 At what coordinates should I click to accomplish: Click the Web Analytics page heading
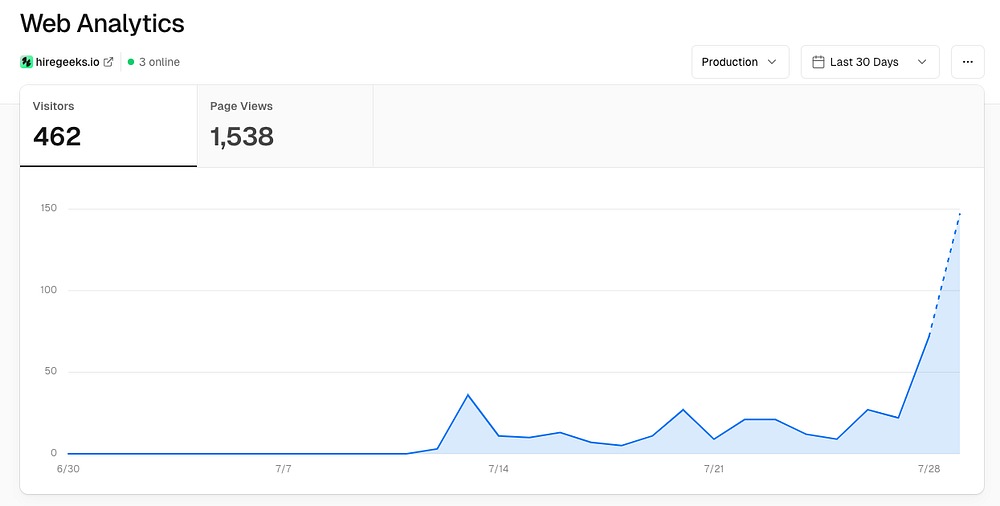(102, 24)
